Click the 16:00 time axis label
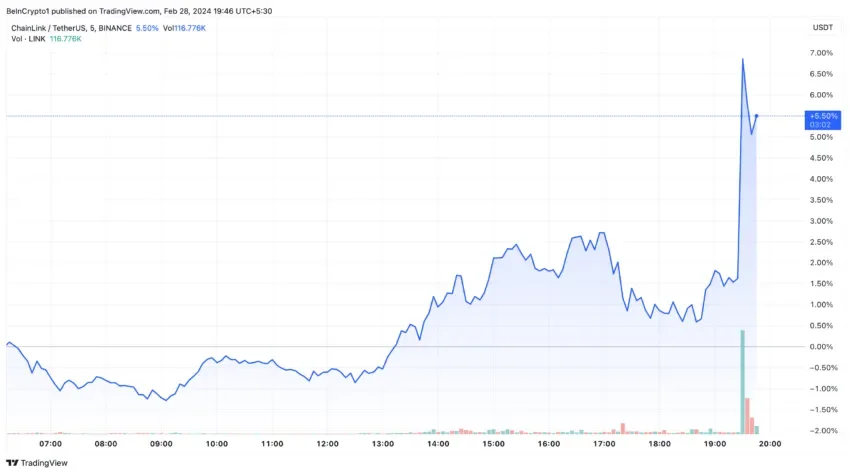 (549, 444)
